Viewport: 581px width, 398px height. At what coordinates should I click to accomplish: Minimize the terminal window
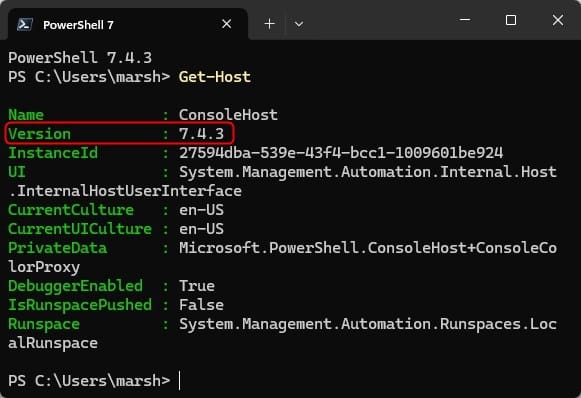point(465,19)
